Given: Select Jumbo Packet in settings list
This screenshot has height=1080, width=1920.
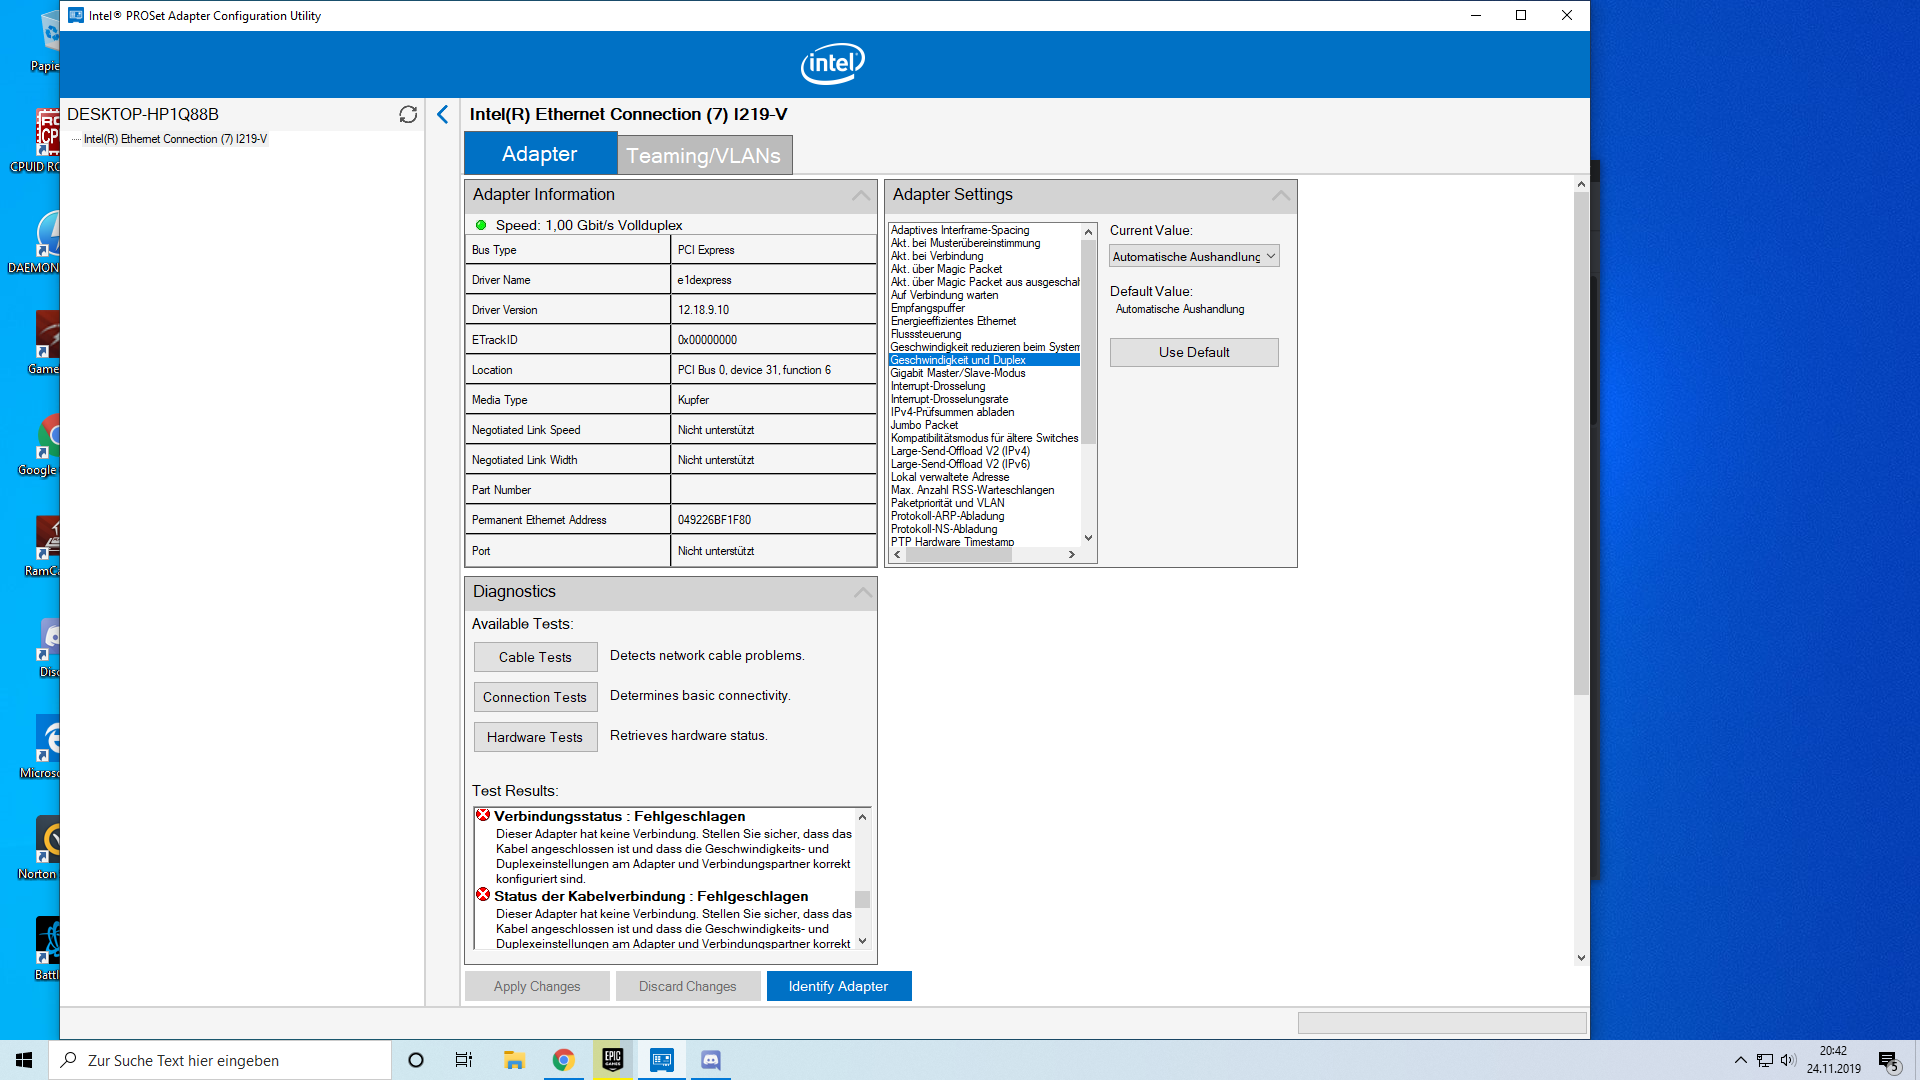Looking at the screenshot, I should [924, 425].
